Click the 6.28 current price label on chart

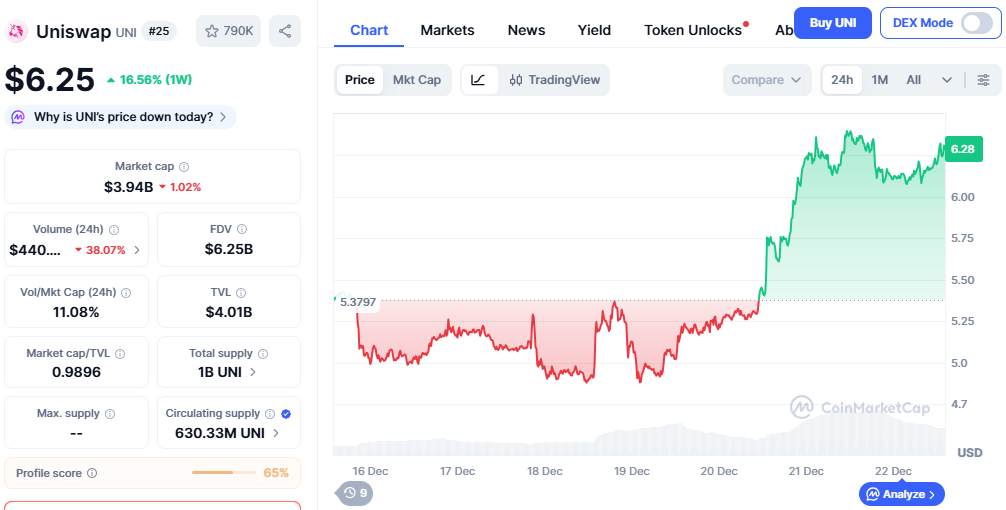(x=963, y=149)
